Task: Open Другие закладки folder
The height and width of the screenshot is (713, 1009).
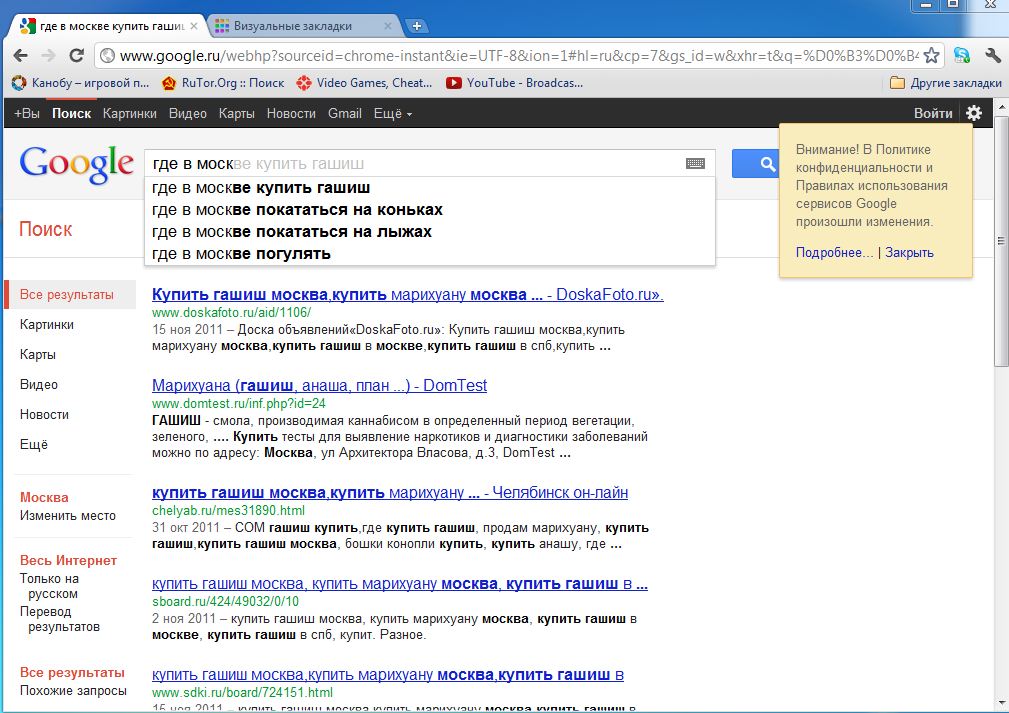Action: click(945, 82)
